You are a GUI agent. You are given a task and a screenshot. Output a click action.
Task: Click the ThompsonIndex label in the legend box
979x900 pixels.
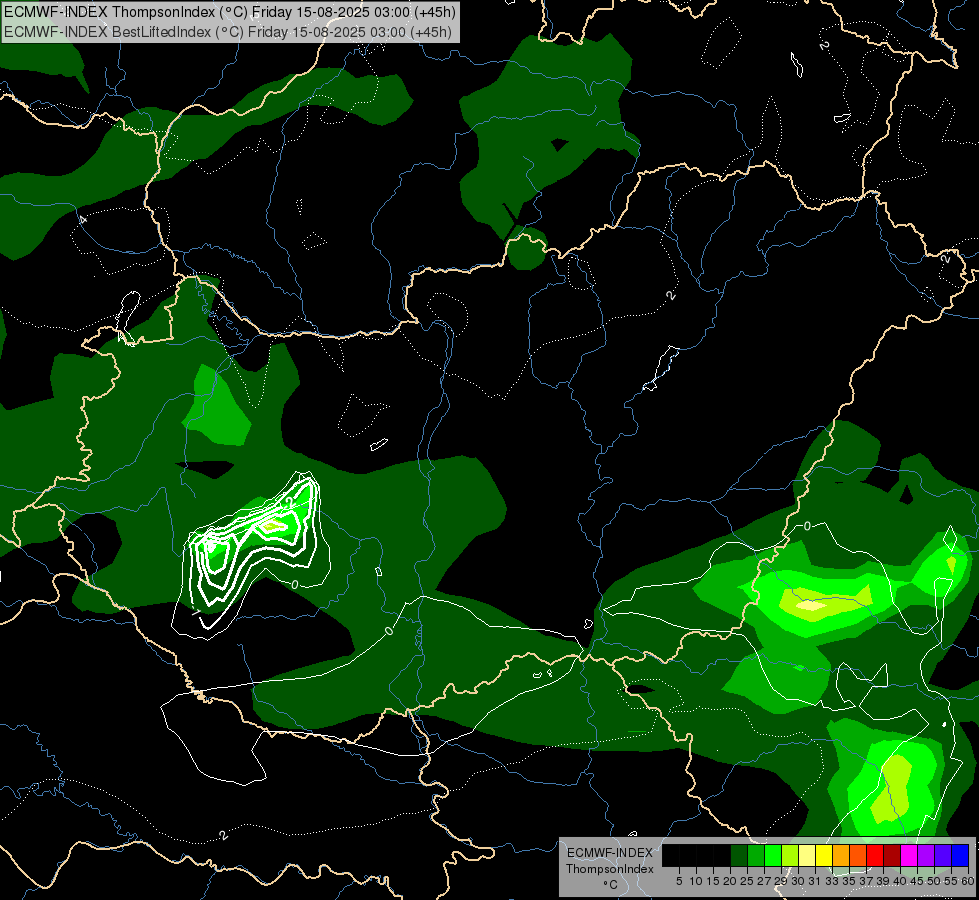(610, 869)
